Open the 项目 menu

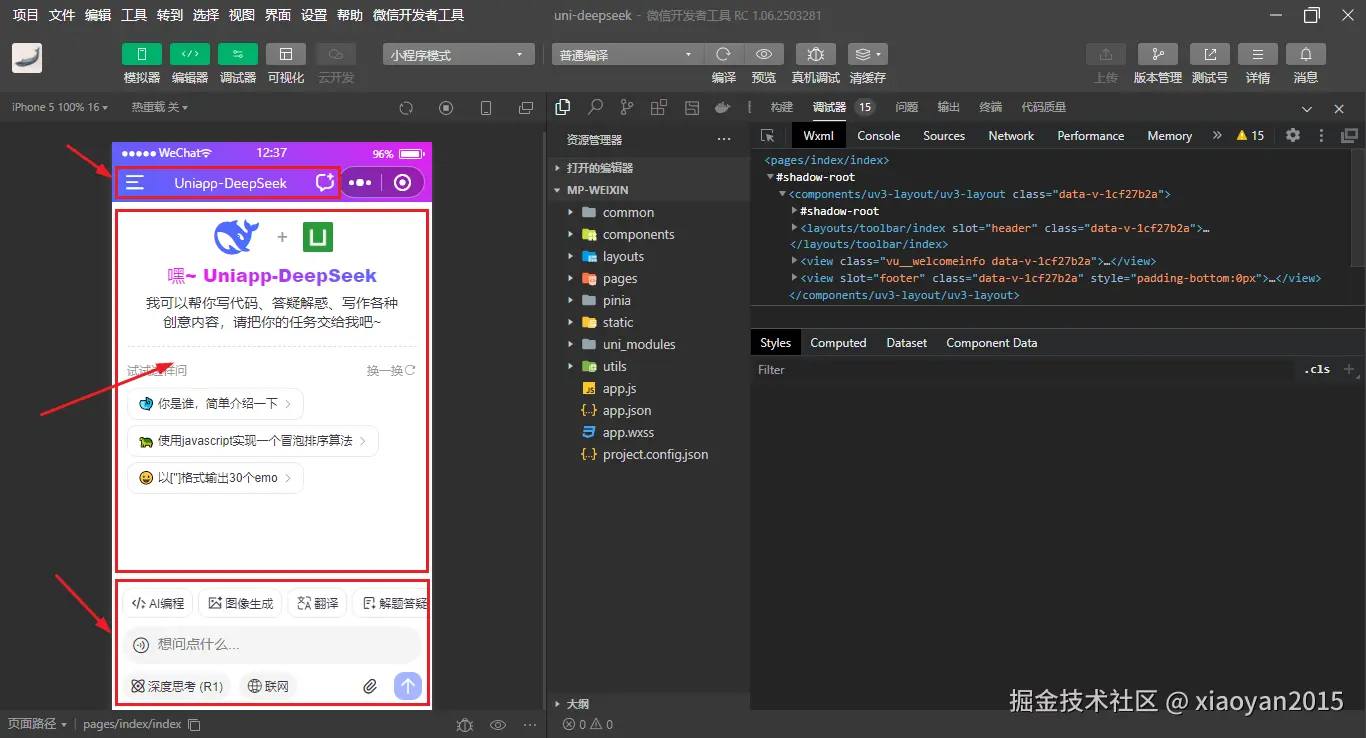point(26,15)
